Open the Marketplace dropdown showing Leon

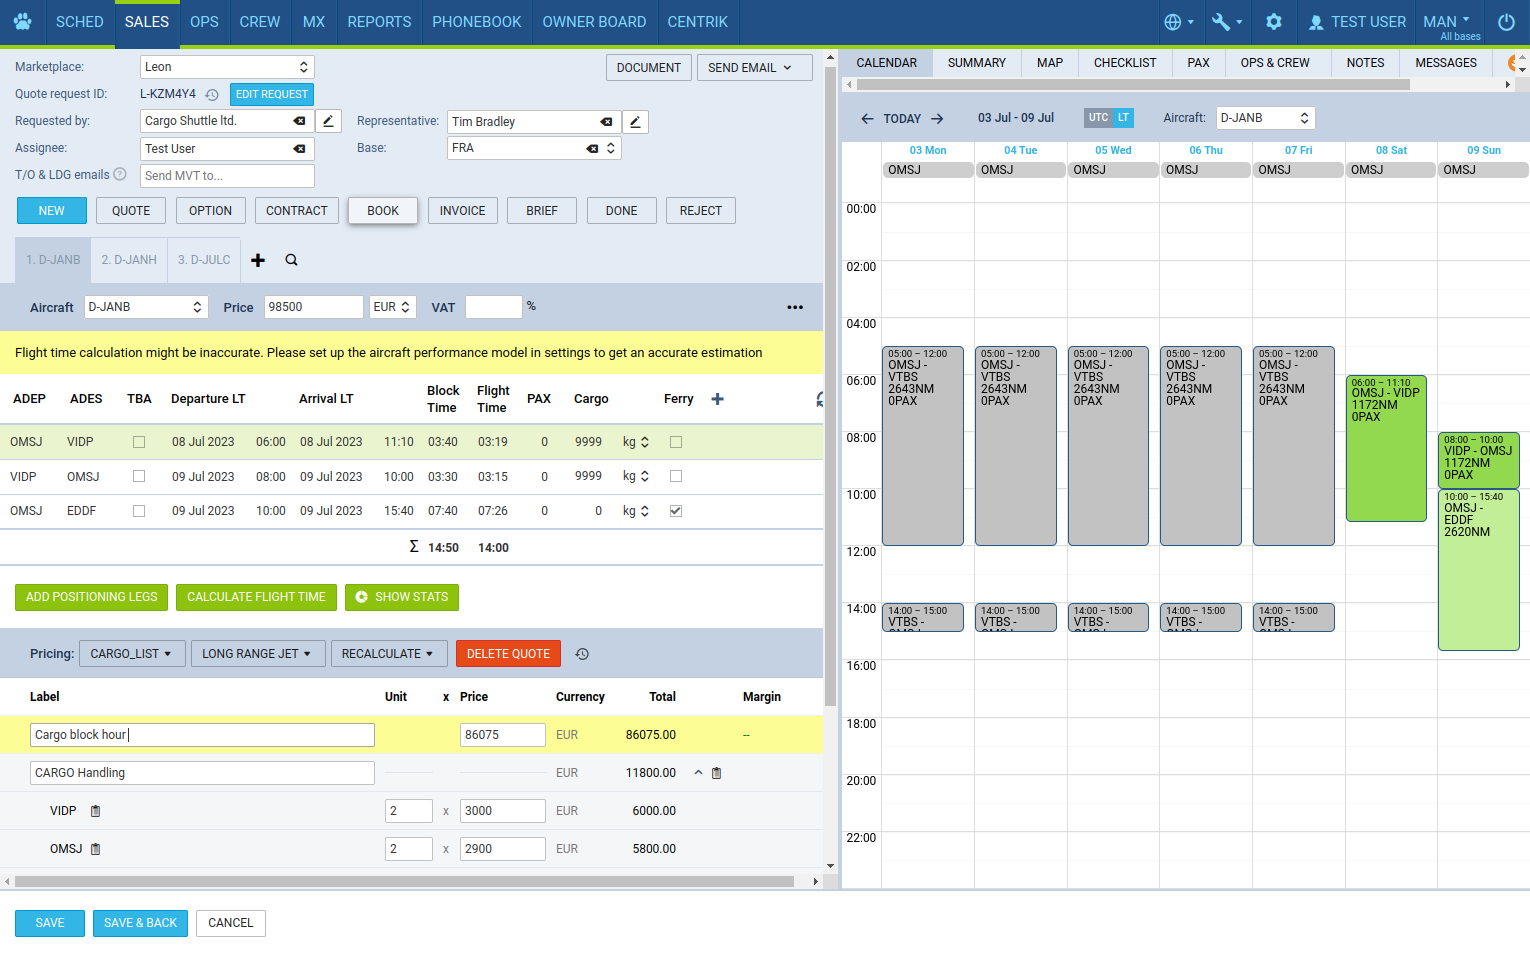coord(227,67)
